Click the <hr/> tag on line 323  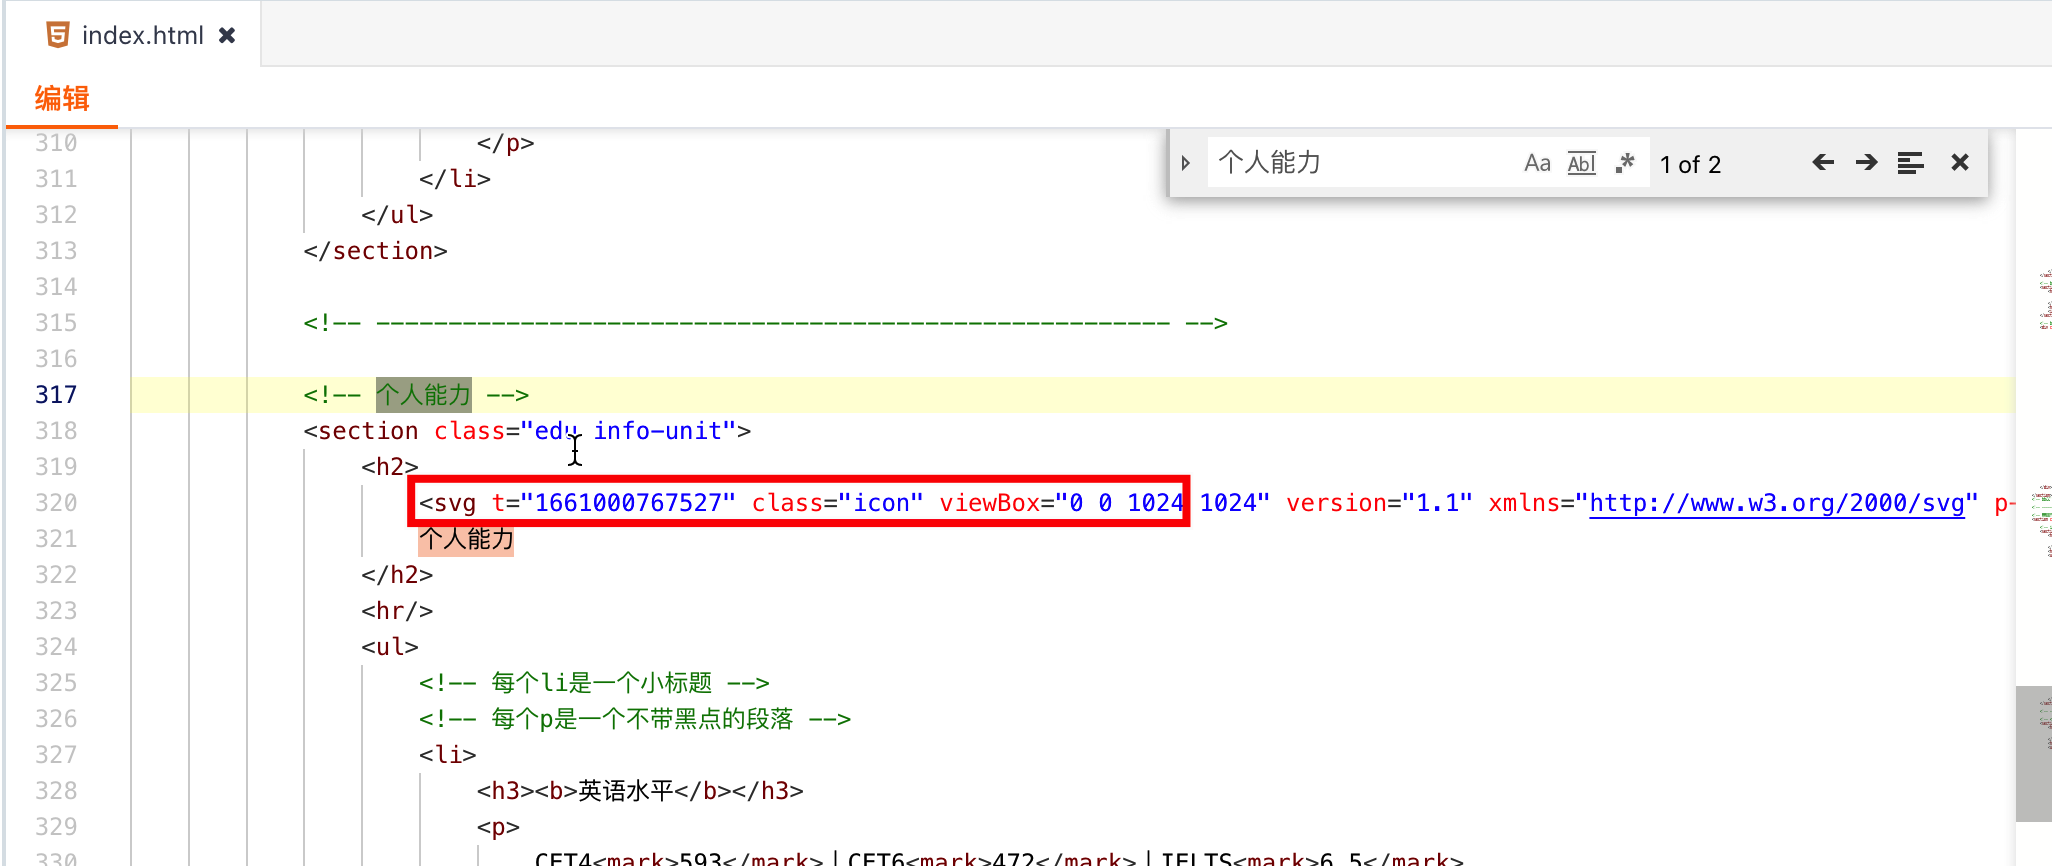(397, 611)
